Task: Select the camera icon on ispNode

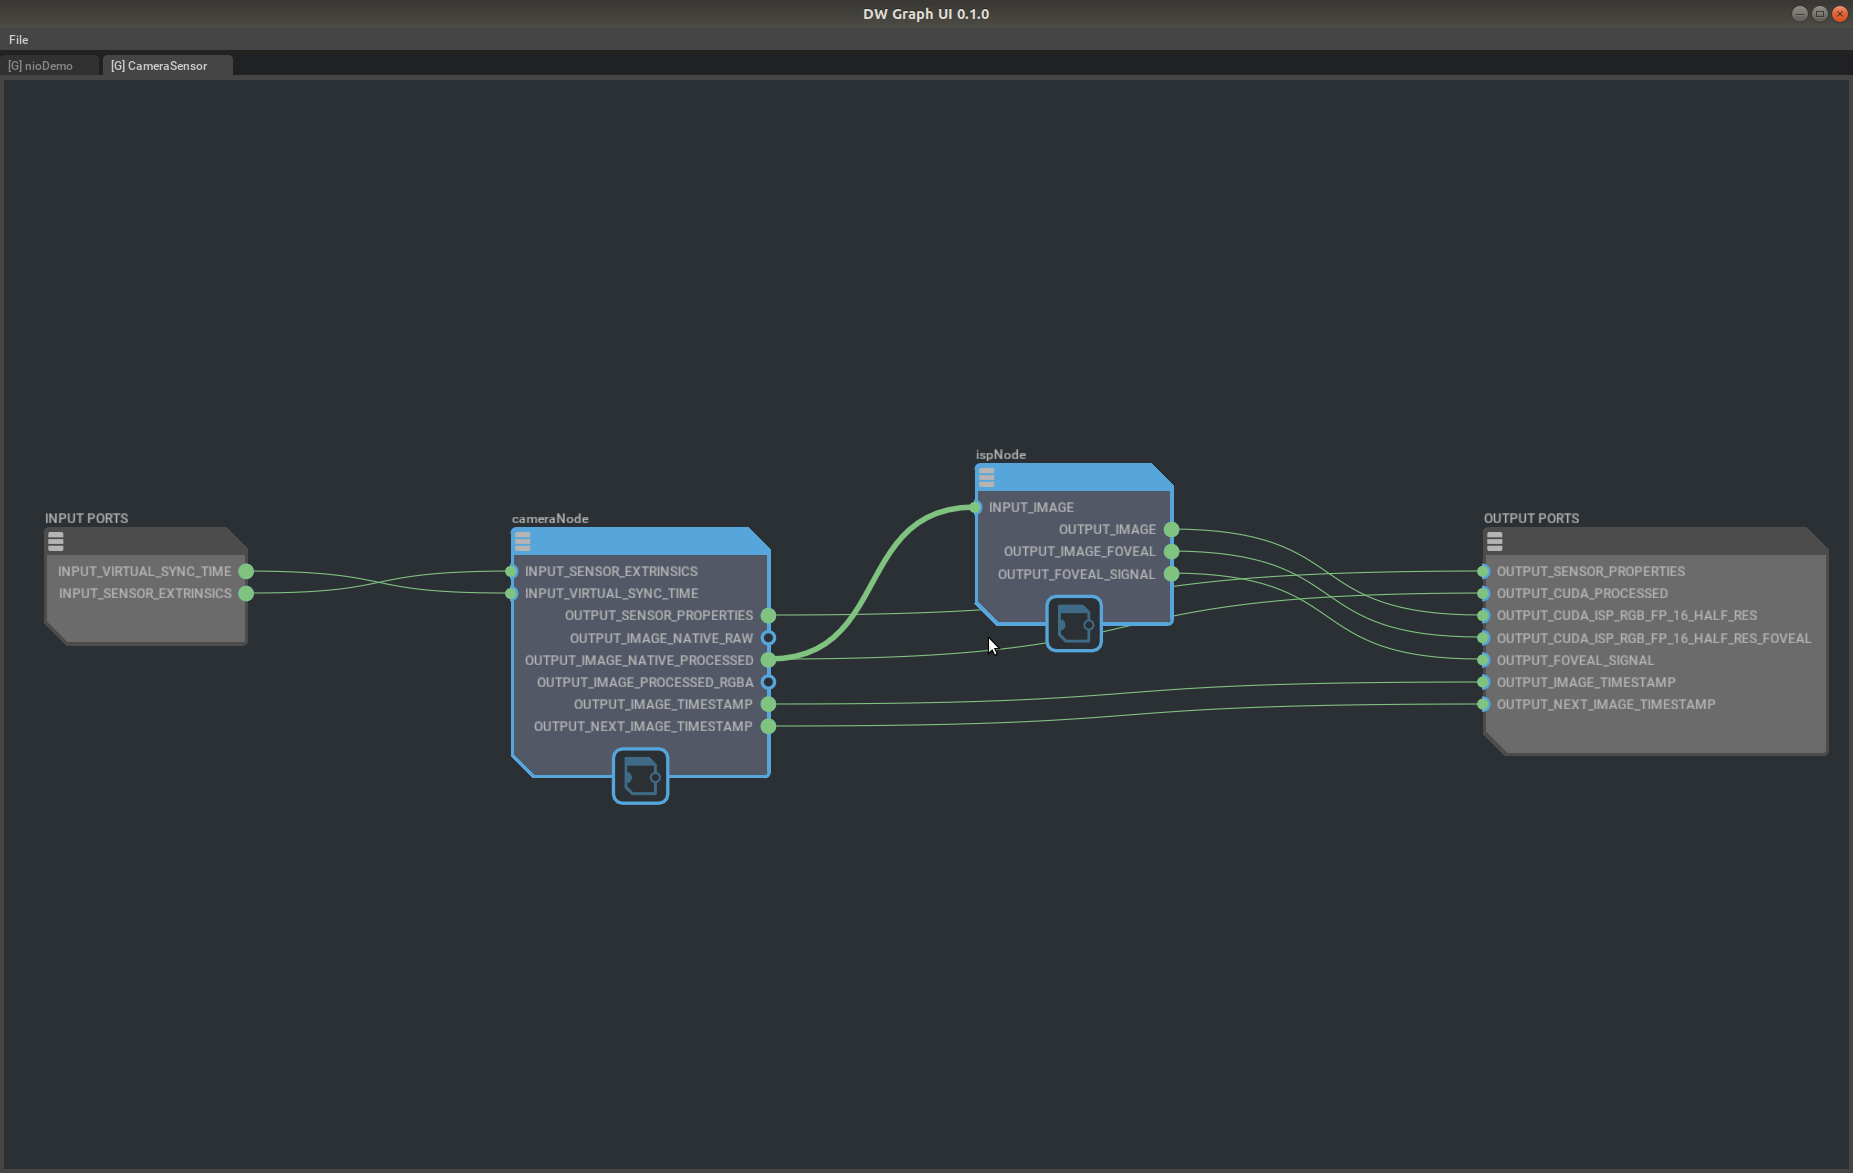Action: [1073, 623]
